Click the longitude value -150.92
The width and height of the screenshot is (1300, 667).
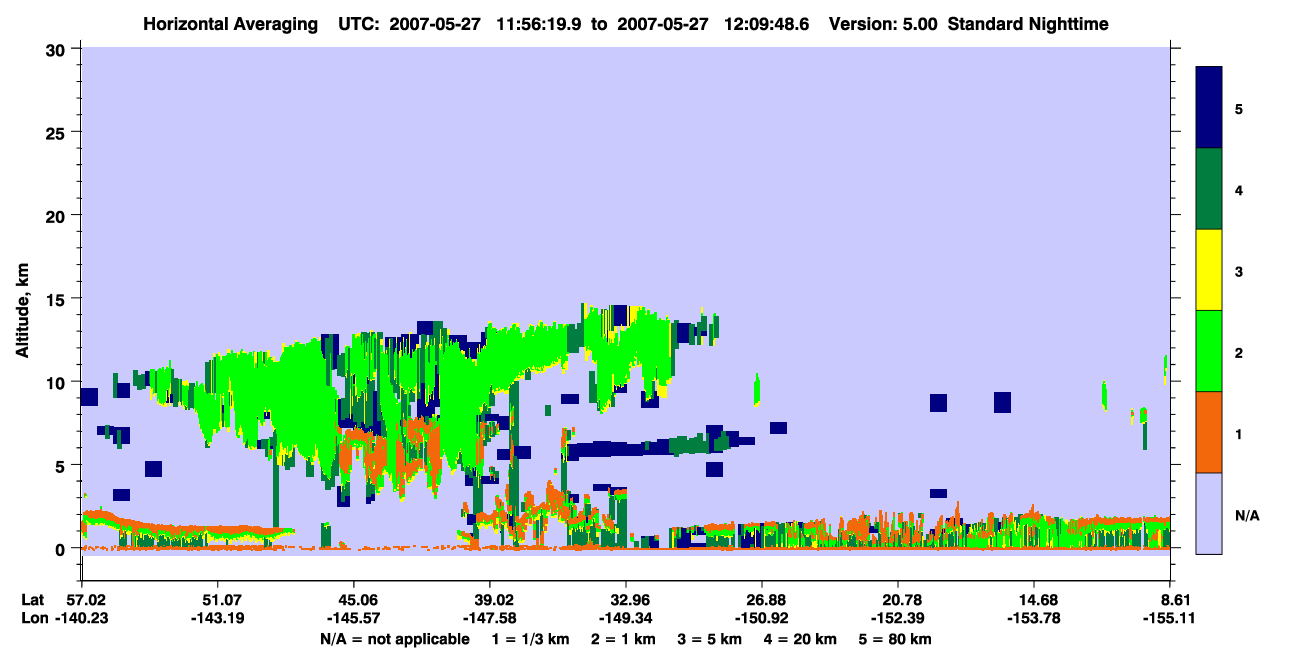point(762,619)
